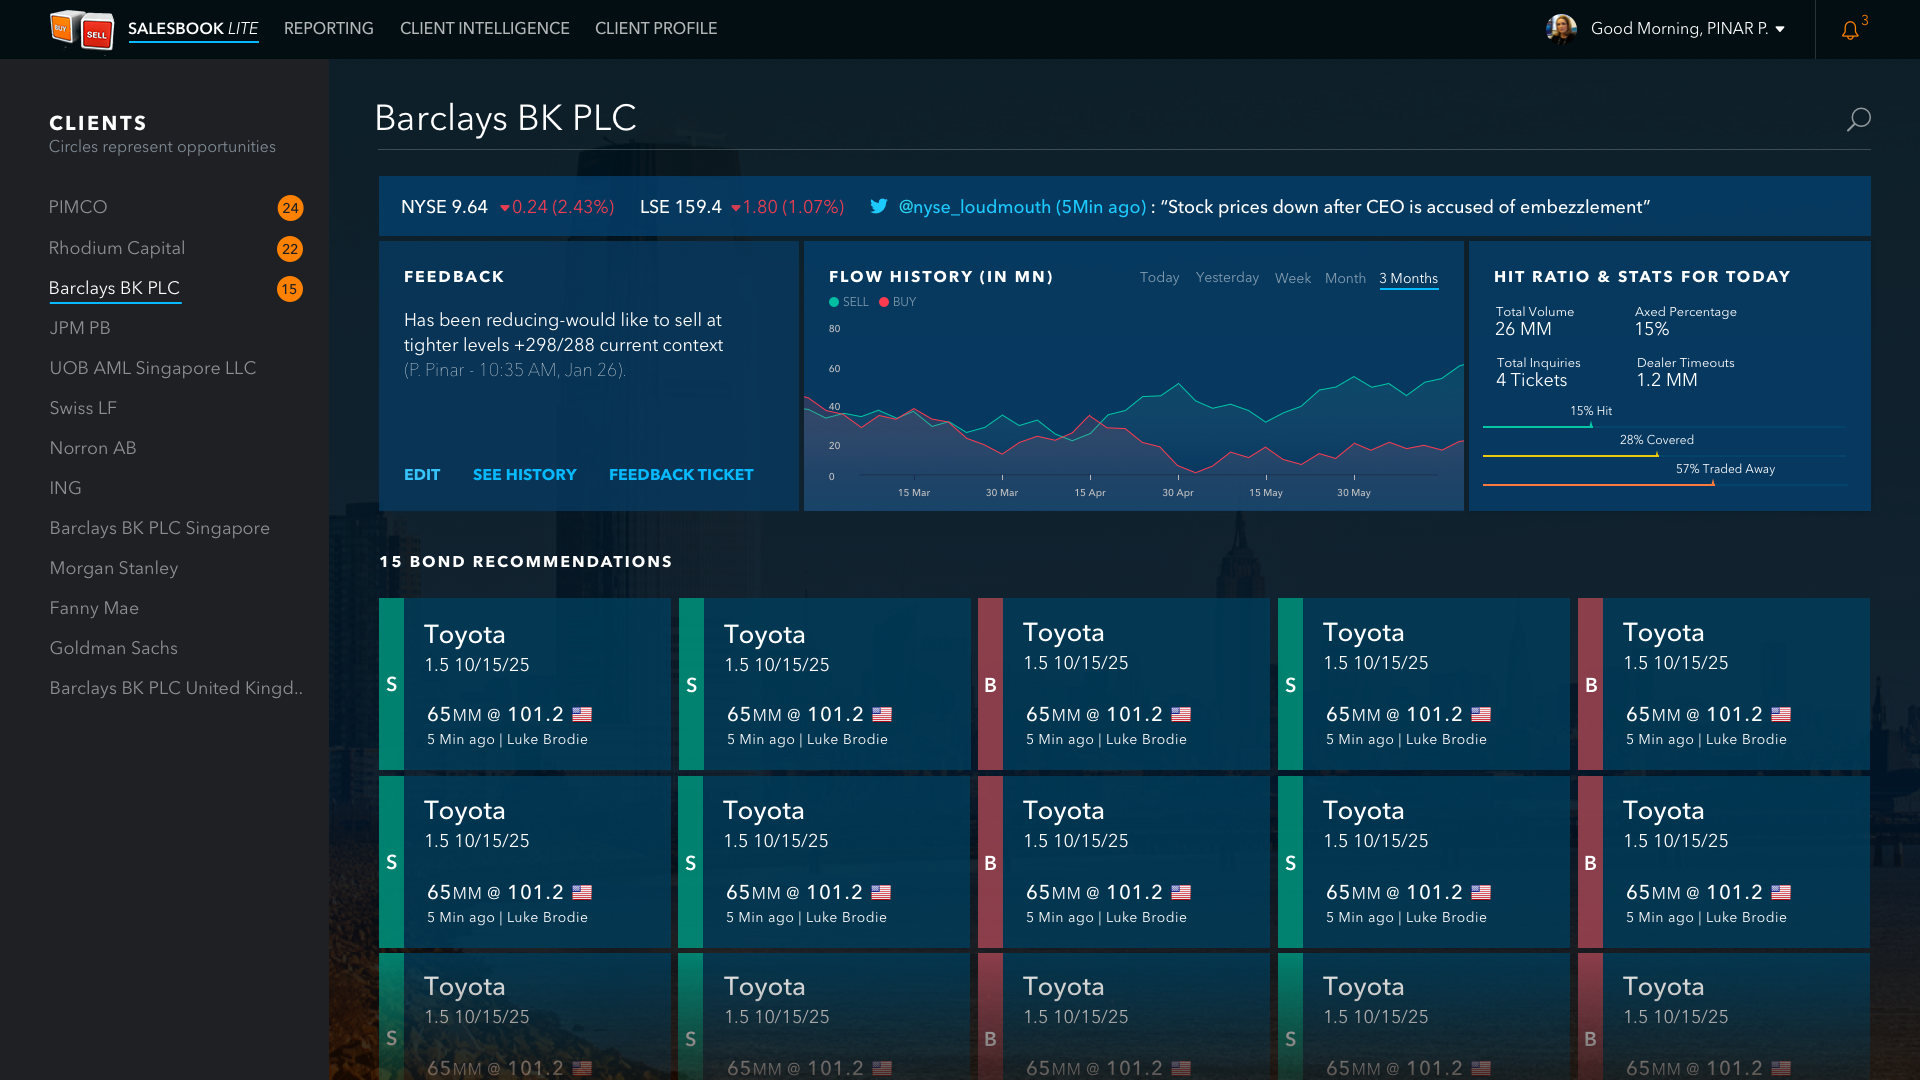This screenshot has height=1080, width=1920.
Task: Select 3 Months flow history range
Action: point(1409,278)
